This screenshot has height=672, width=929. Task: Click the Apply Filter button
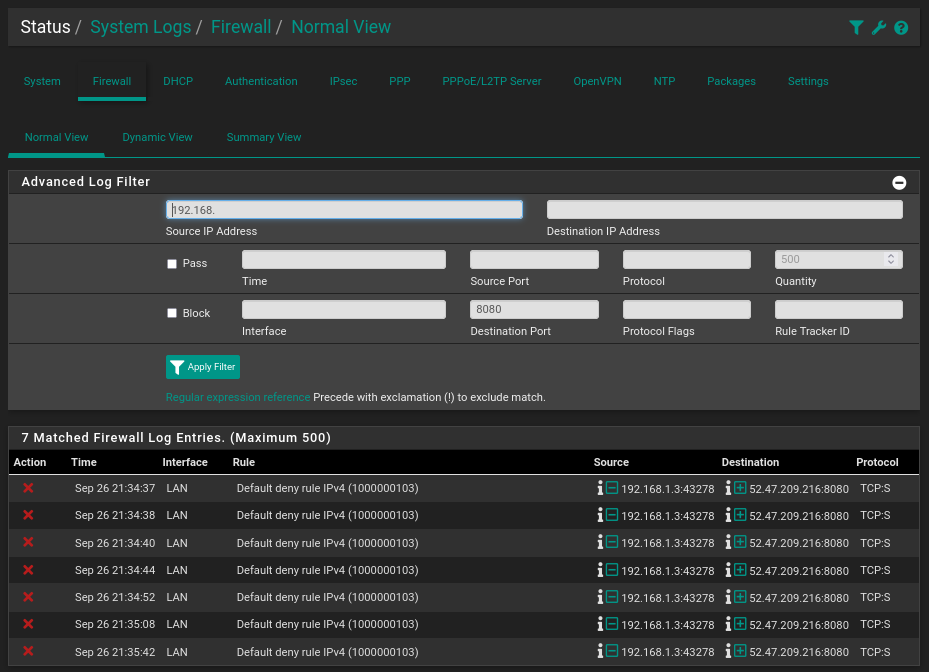coord(203,367)
